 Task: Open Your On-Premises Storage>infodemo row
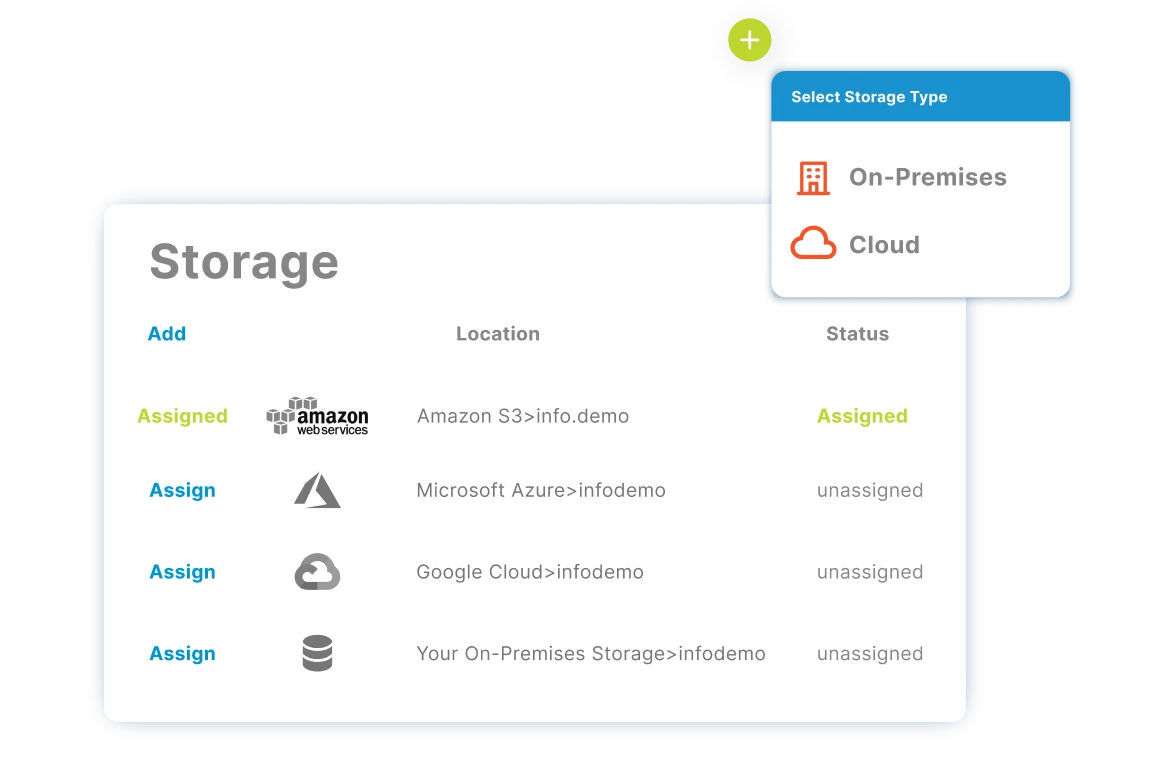click(x=591, y=654)
